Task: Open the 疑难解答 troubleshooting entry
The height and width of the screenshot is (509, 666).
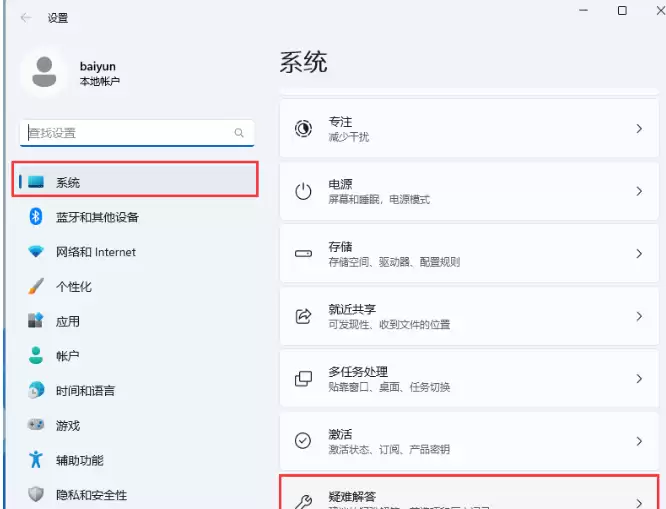Action: pos(469,493)
